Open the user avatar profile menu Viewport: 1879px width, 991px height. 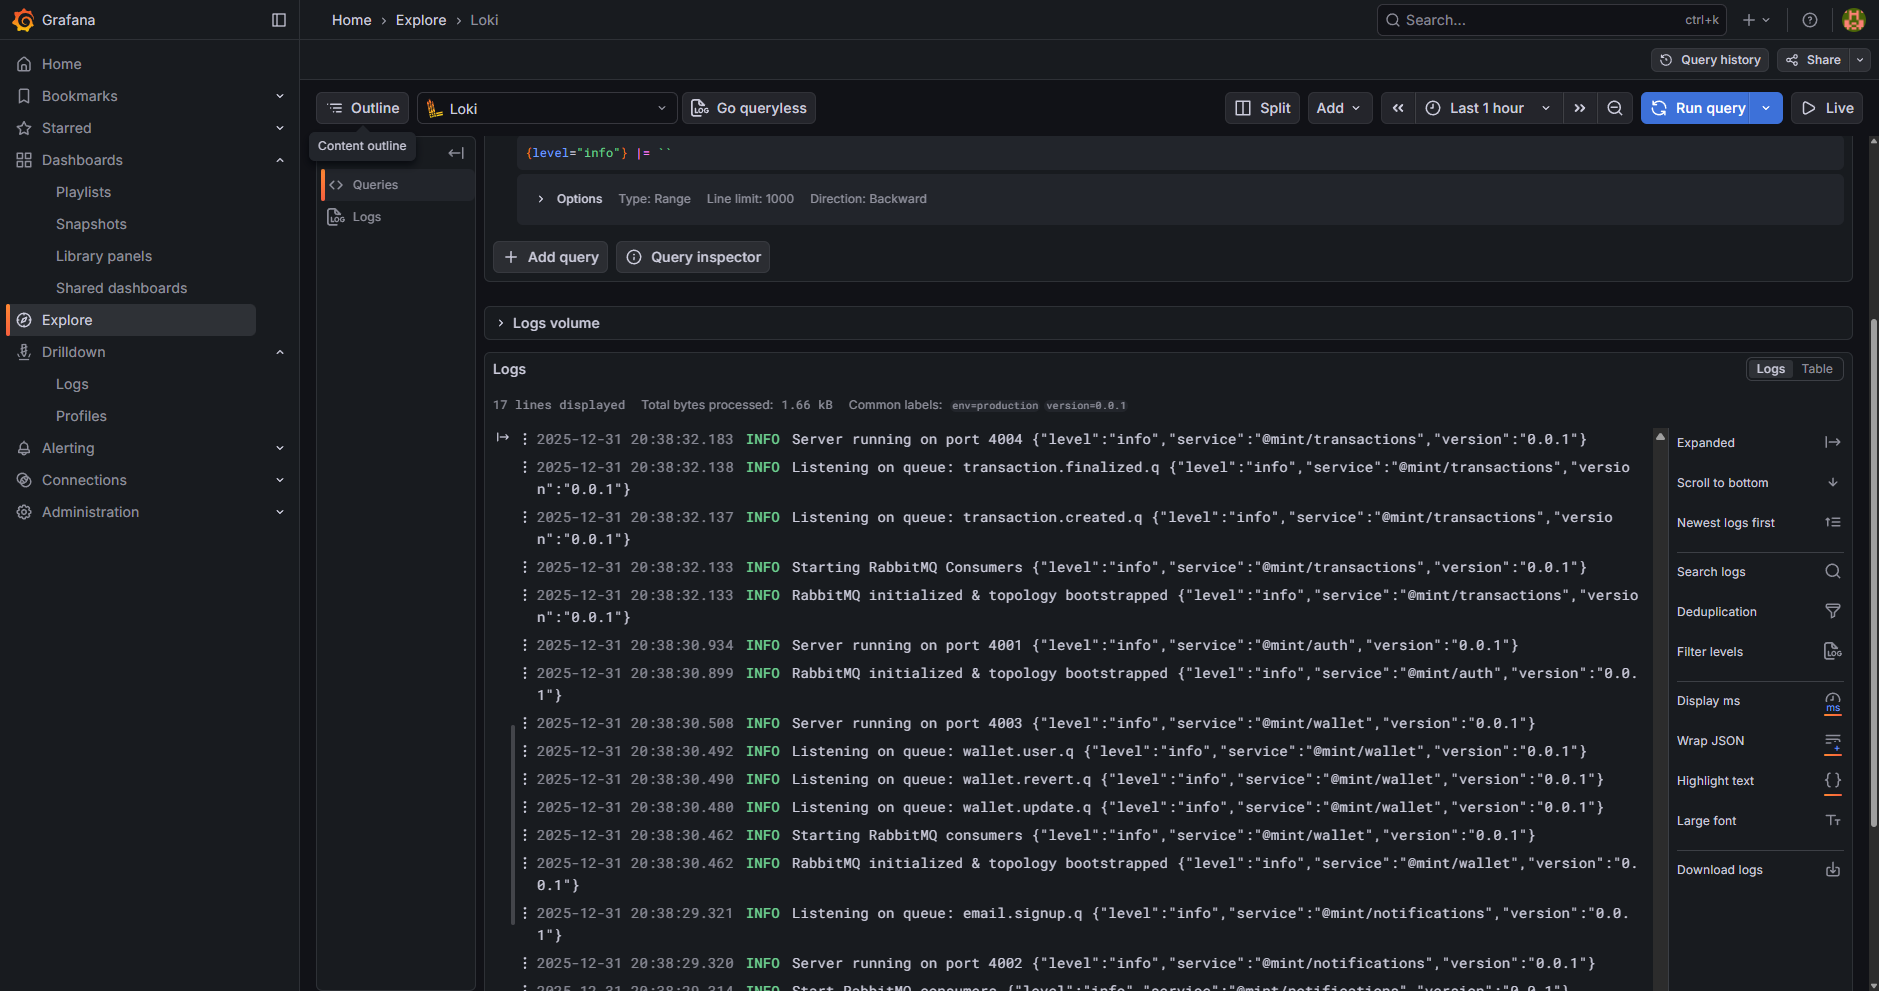point(1854,20)
